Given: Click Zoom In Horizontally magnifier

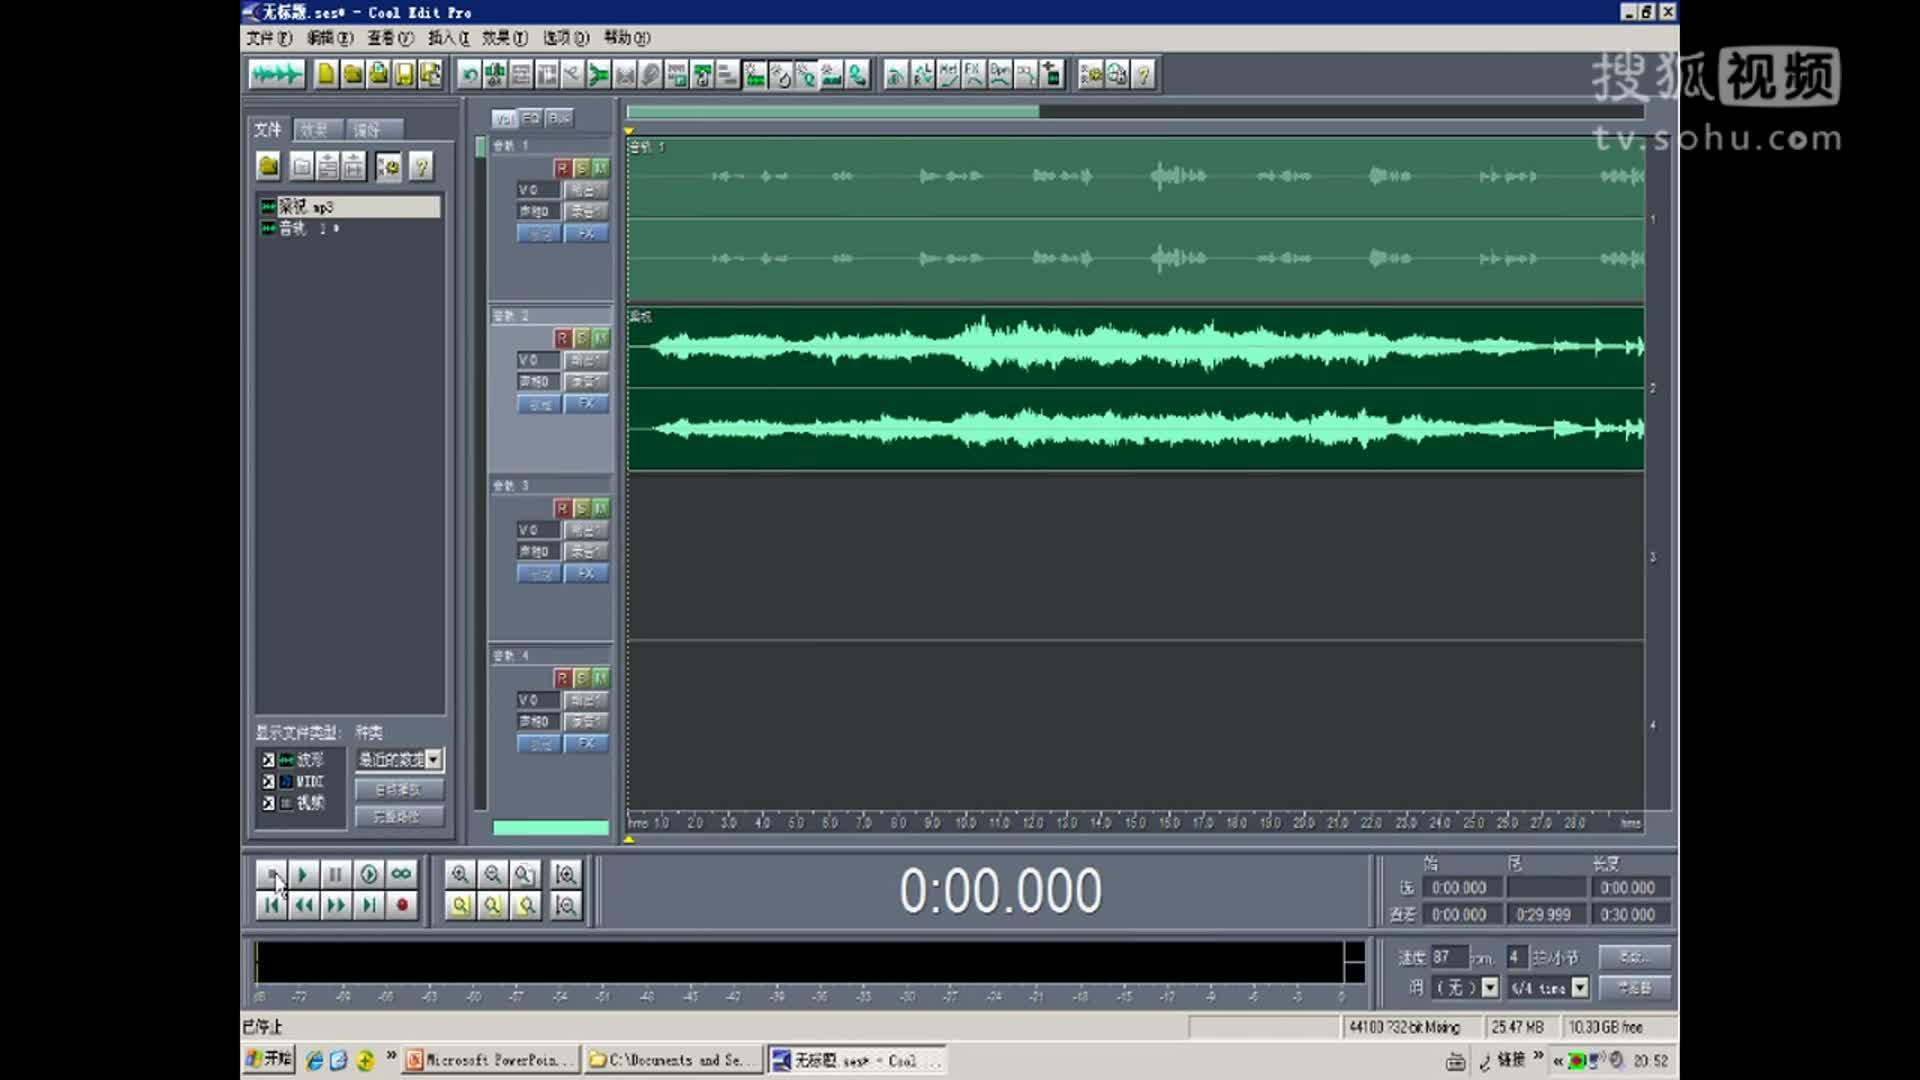Looking at the screenshot, I should tap(460, 875).
